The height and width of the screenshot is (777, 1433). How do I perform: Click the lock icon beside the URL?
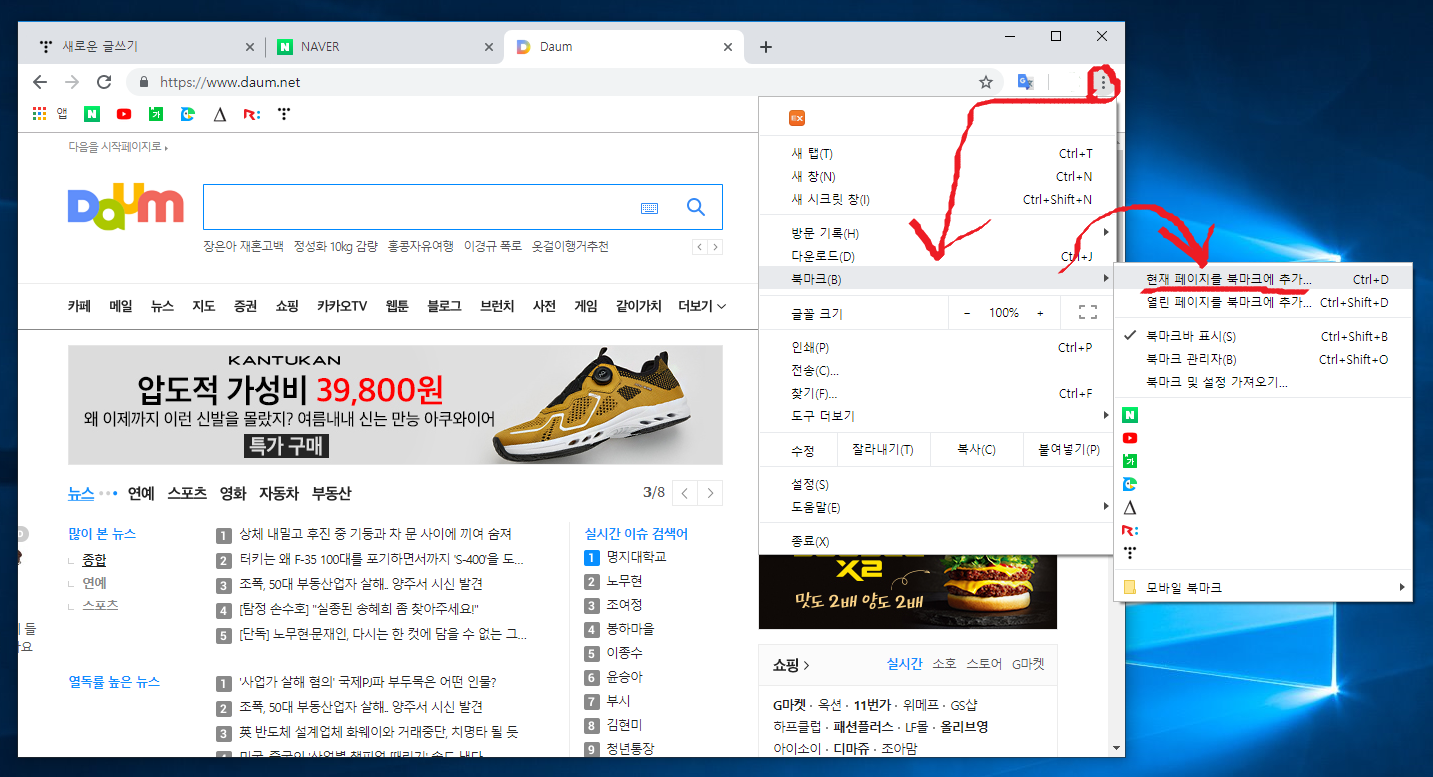(144, 82)
